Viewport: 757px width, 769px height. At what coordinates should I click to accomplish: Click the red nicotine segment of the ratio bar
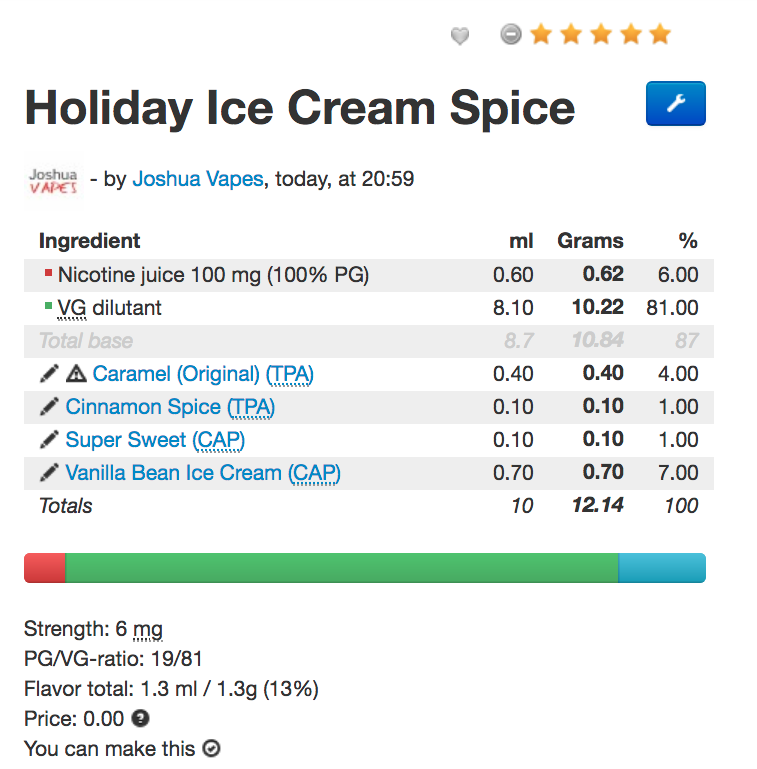[45, 568]
